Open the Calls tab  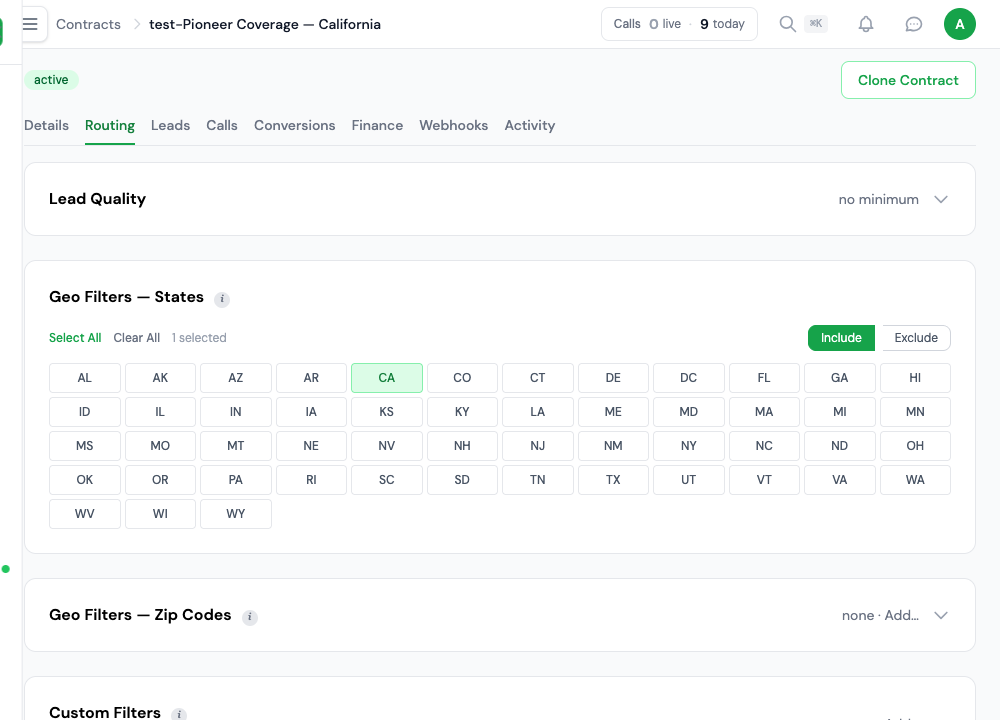click(222, 126)
